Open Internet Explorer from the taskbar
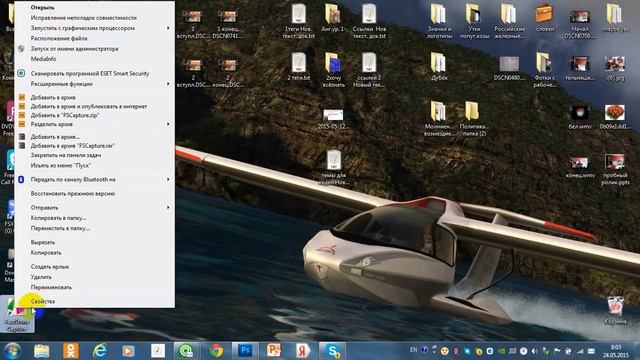Viewport: 640px width, 360px height. (x=100, y=350)
